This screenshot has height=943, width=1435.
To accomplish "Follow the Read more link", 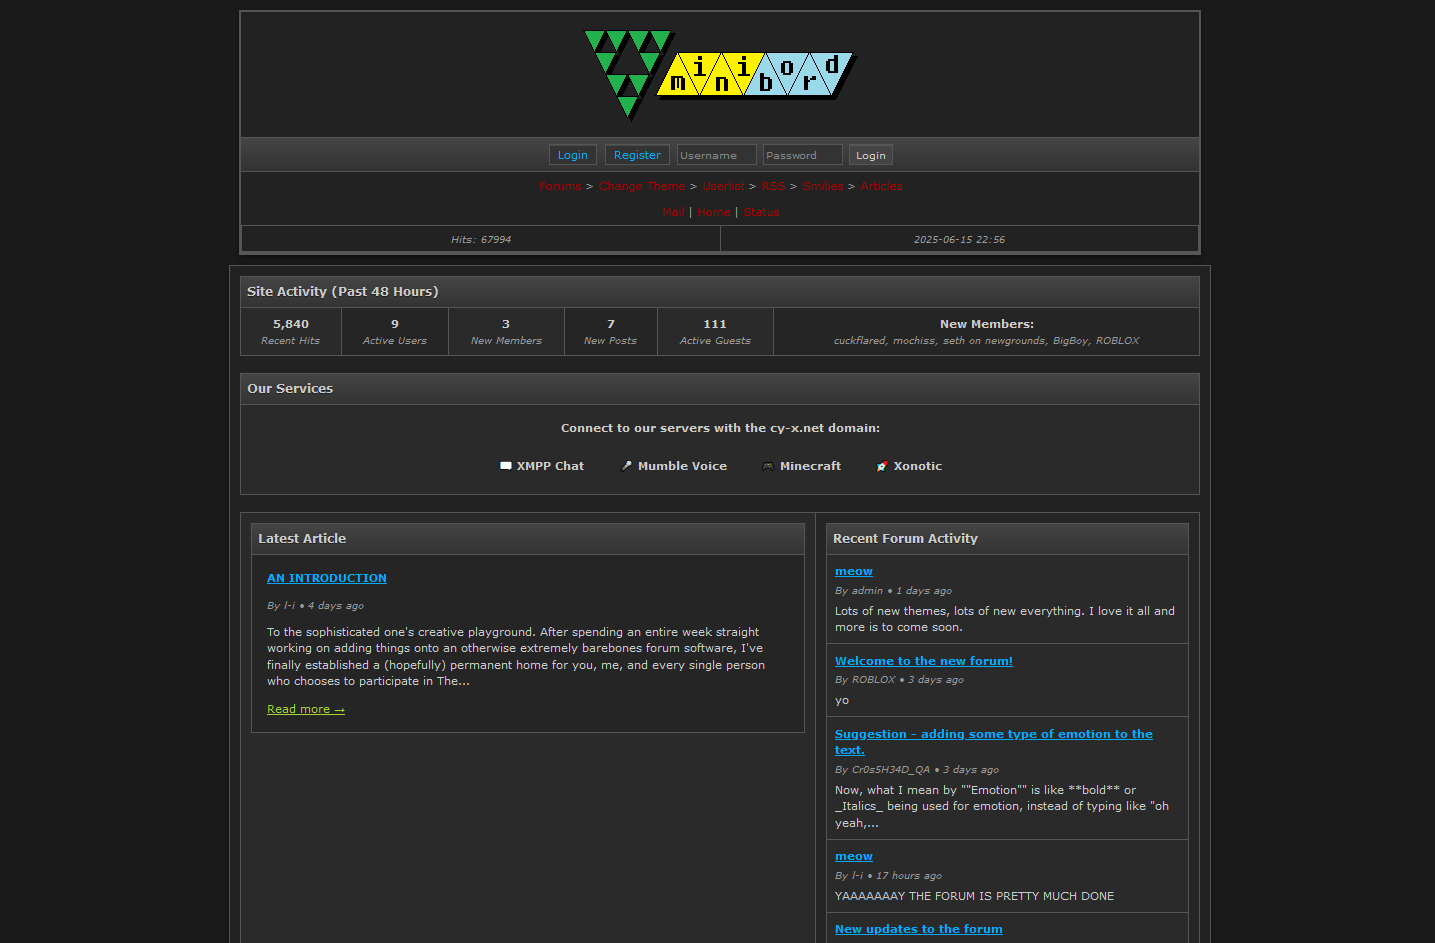I will click(306, 709).
